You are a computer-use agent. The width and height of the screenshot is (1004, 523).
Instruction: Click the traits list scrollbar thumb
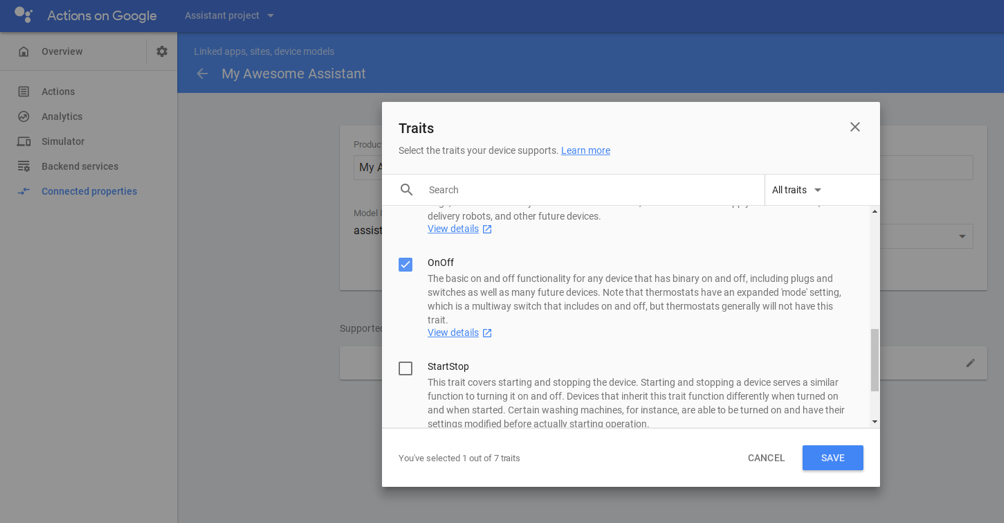[x=875, y=360]
